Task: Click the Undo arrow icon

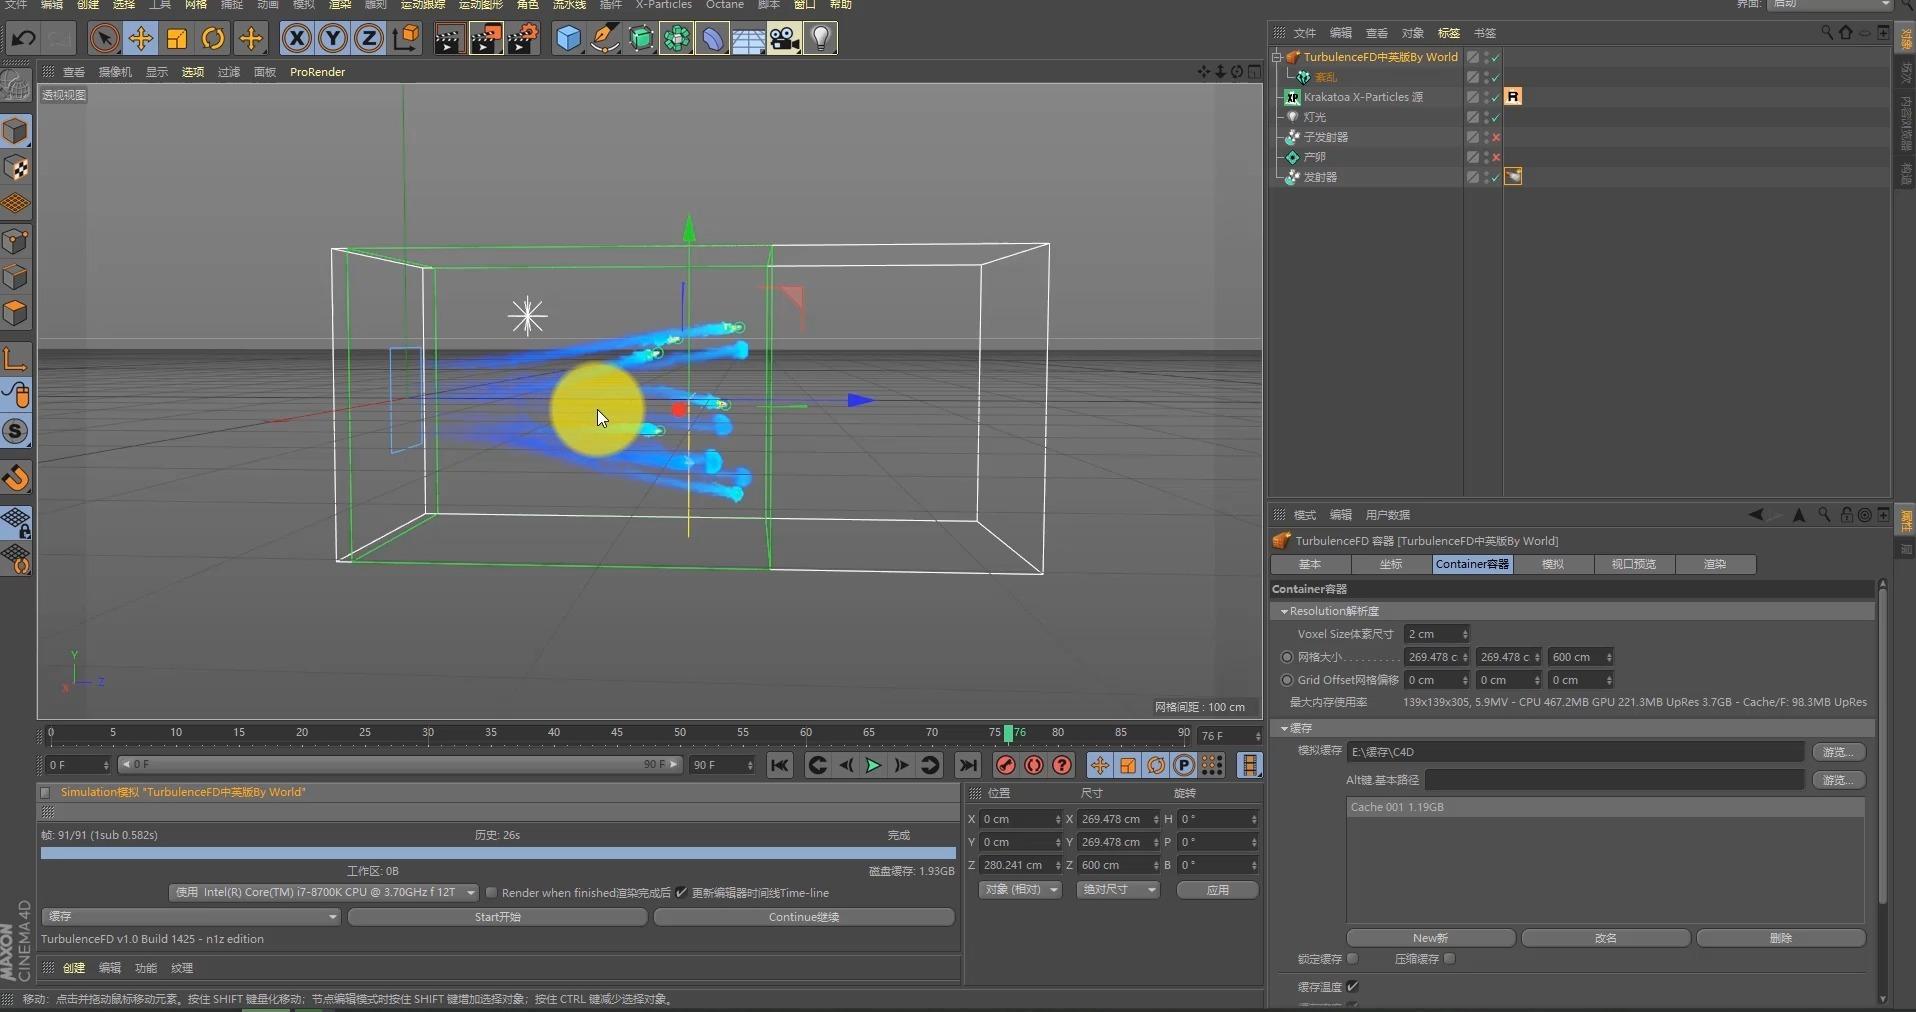Action: coord(23,39)
